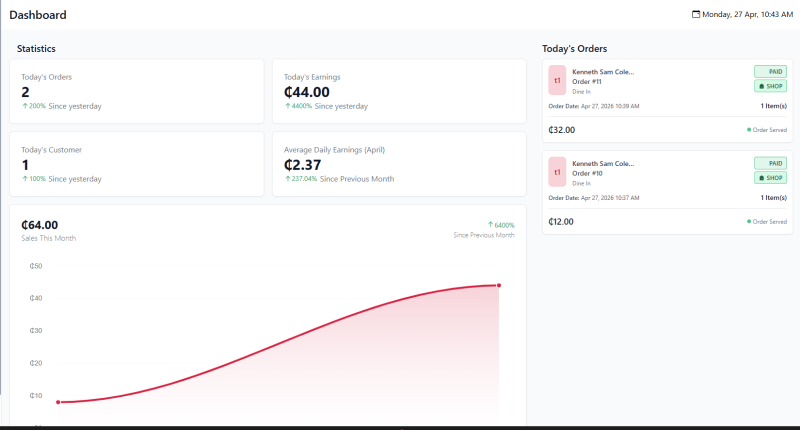The width and height of the screenshot is (800, 430).
Task: Click the green arrow beside 6400%
Action: (490, 224)
